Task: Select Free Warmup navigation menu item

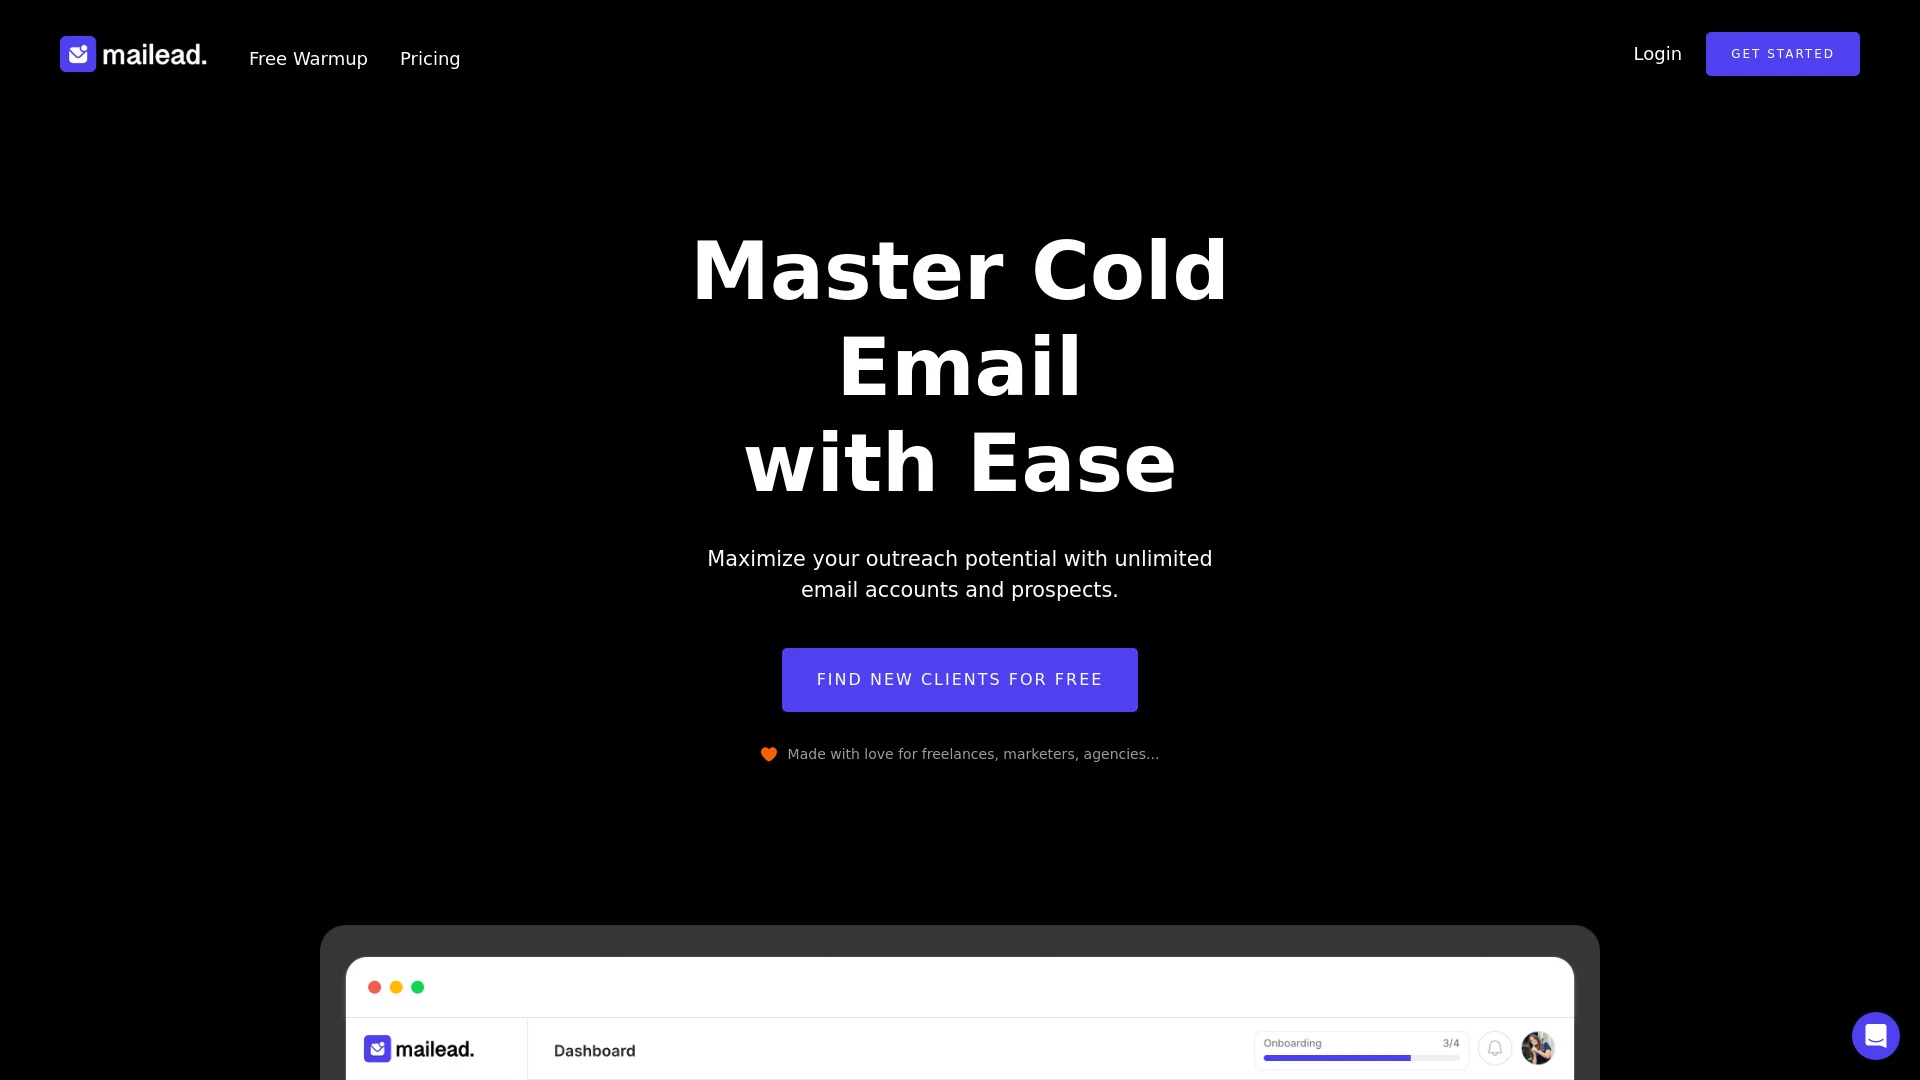Action: click(x=307, y=59)
